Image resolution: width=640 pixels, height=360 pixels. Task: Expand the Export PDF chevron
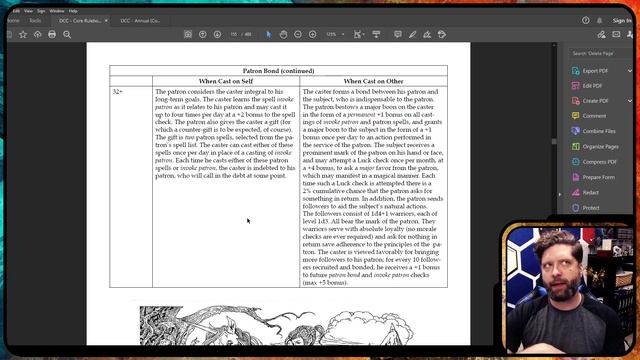pos(630,71)
